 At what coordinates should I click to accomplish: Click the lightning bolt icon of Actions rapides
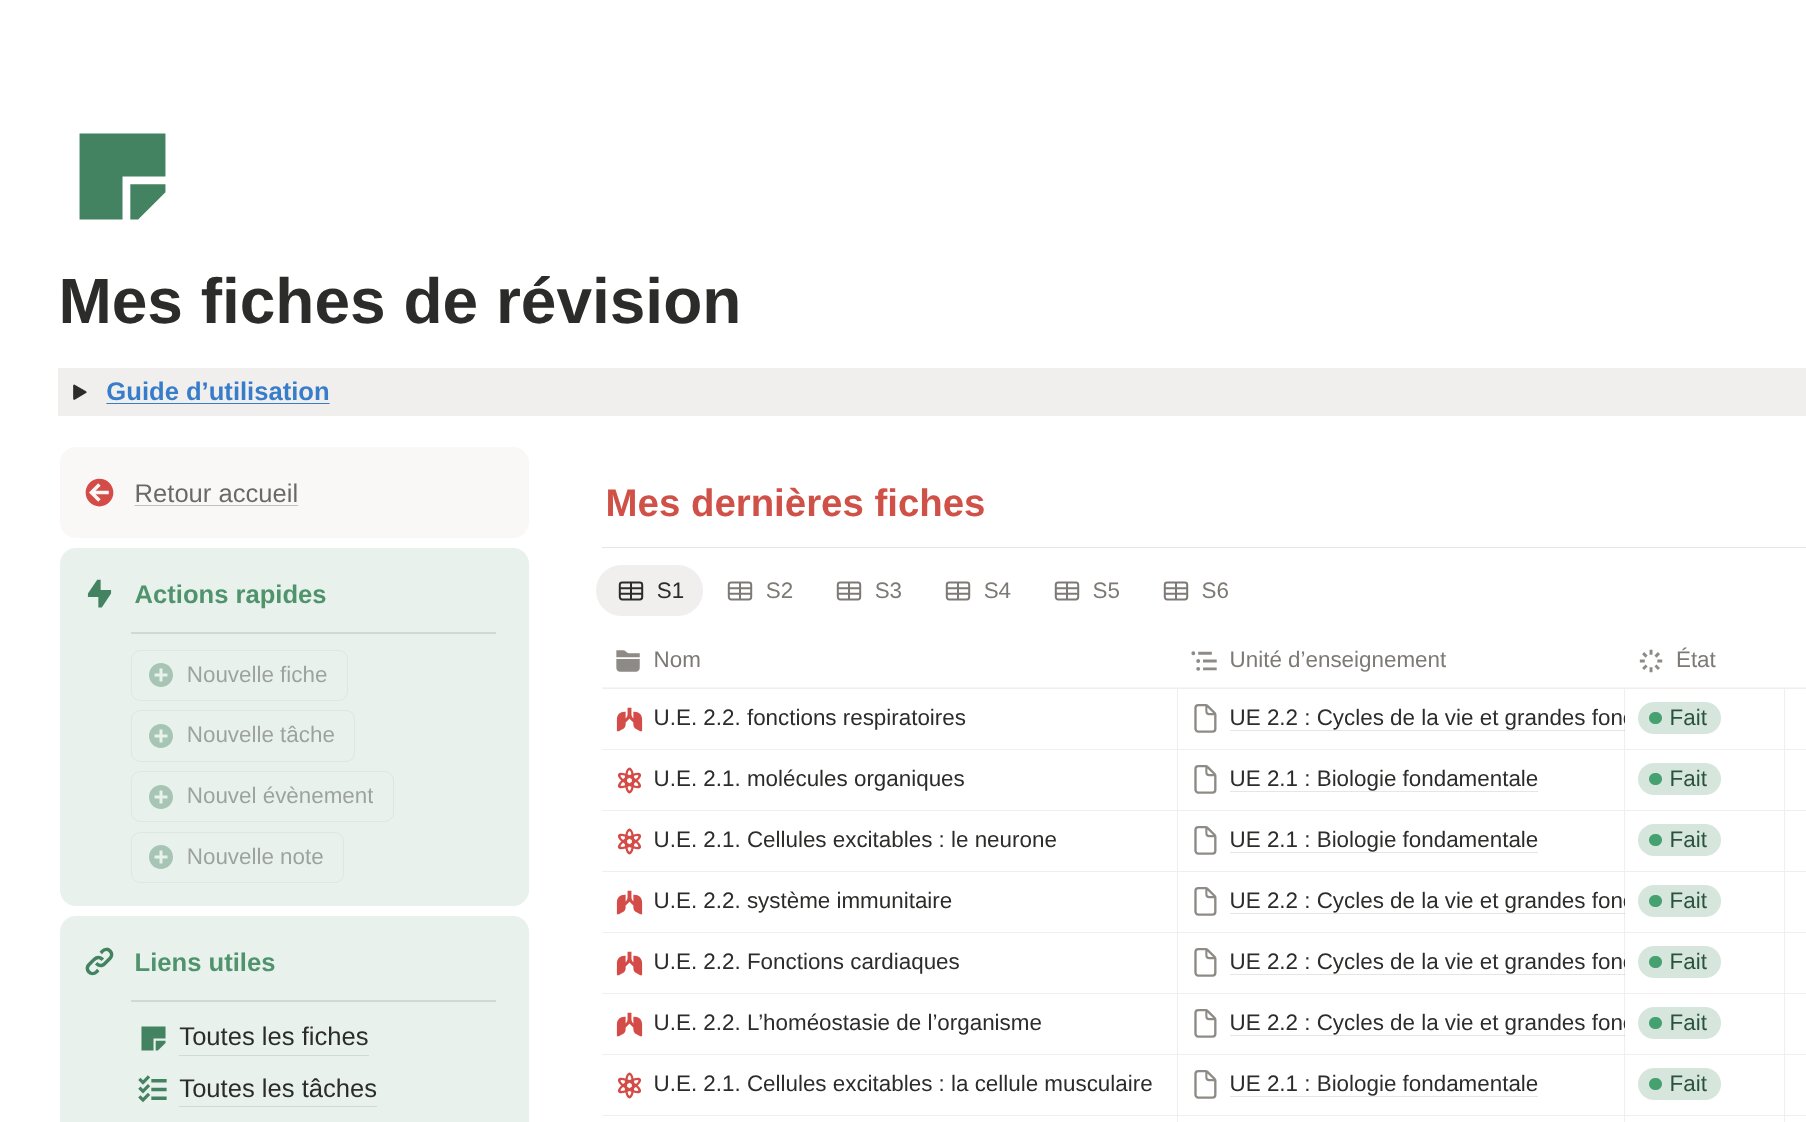(99, 594)
